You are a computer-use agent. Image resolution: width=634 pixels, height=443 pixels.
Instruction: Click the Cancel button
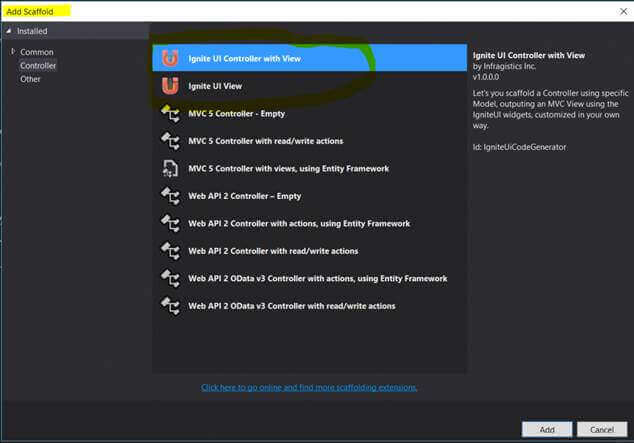point(602,429)
